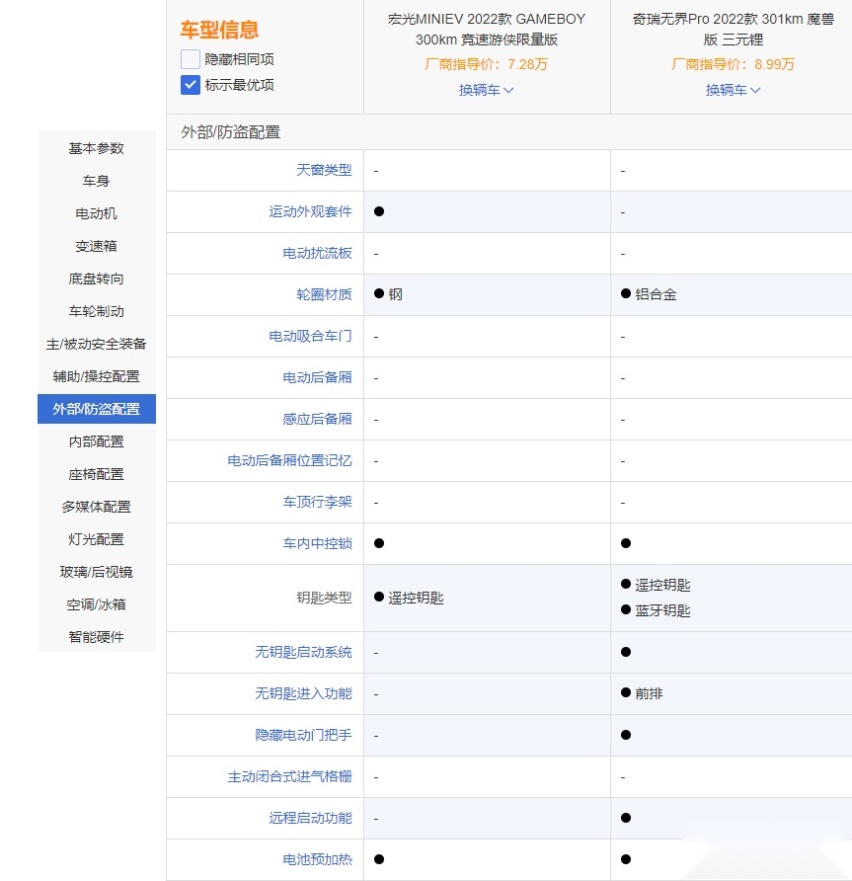Select 玻璃/后视镜 in sidebar
This screenshot has width=852, height=881.
(x=96, y=572)
